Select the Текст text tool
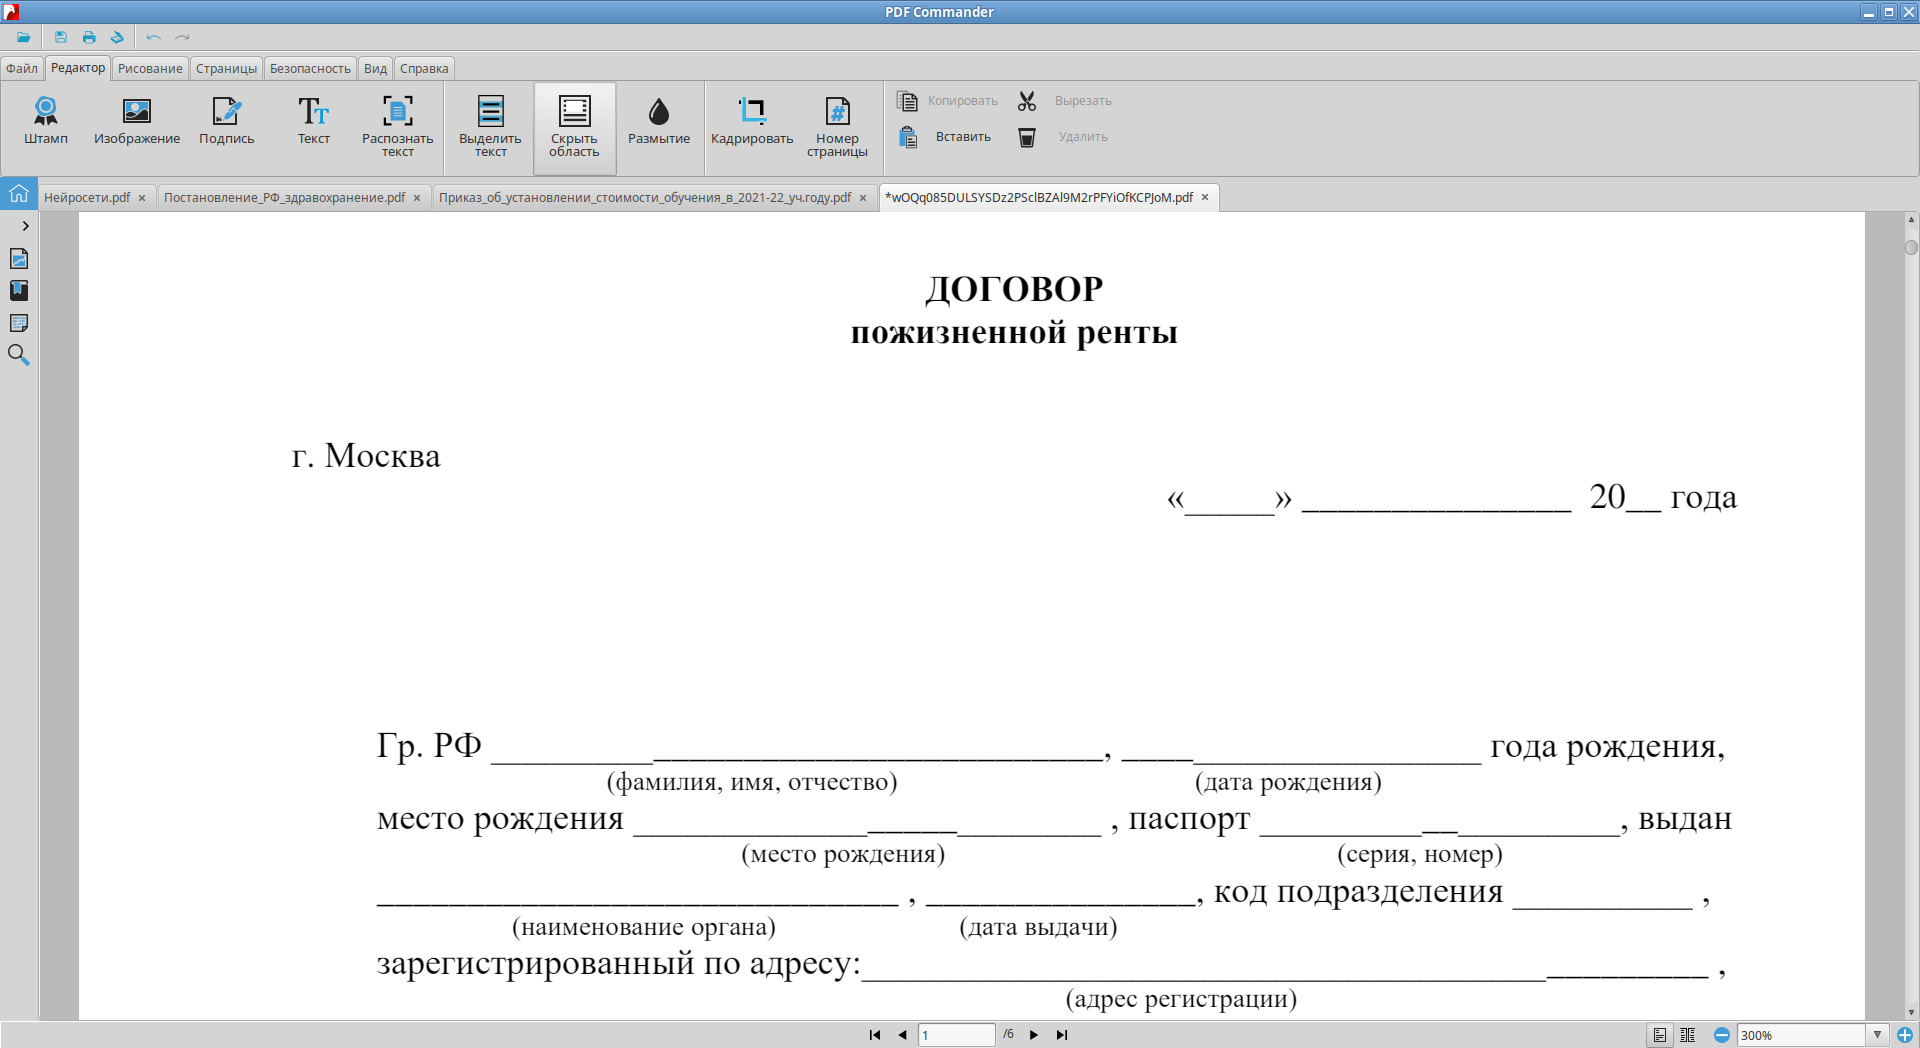This screenshot has width=1920, height=1048. (x=314, y=121)
